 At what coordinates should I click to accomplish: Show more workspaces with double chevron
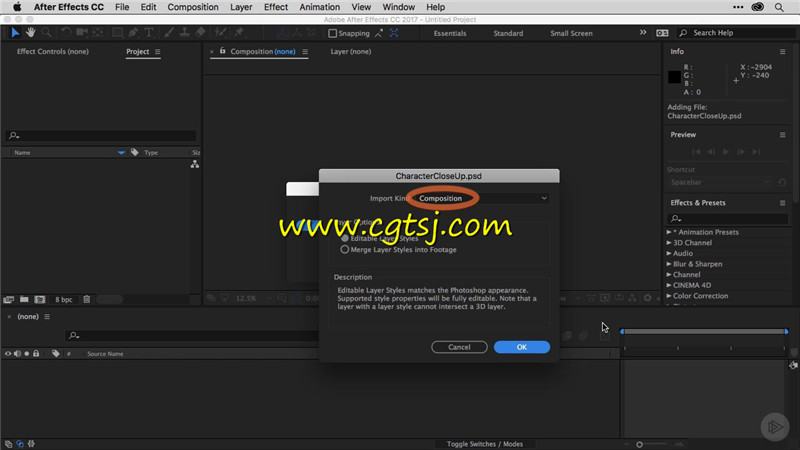[x=643, y=33]
